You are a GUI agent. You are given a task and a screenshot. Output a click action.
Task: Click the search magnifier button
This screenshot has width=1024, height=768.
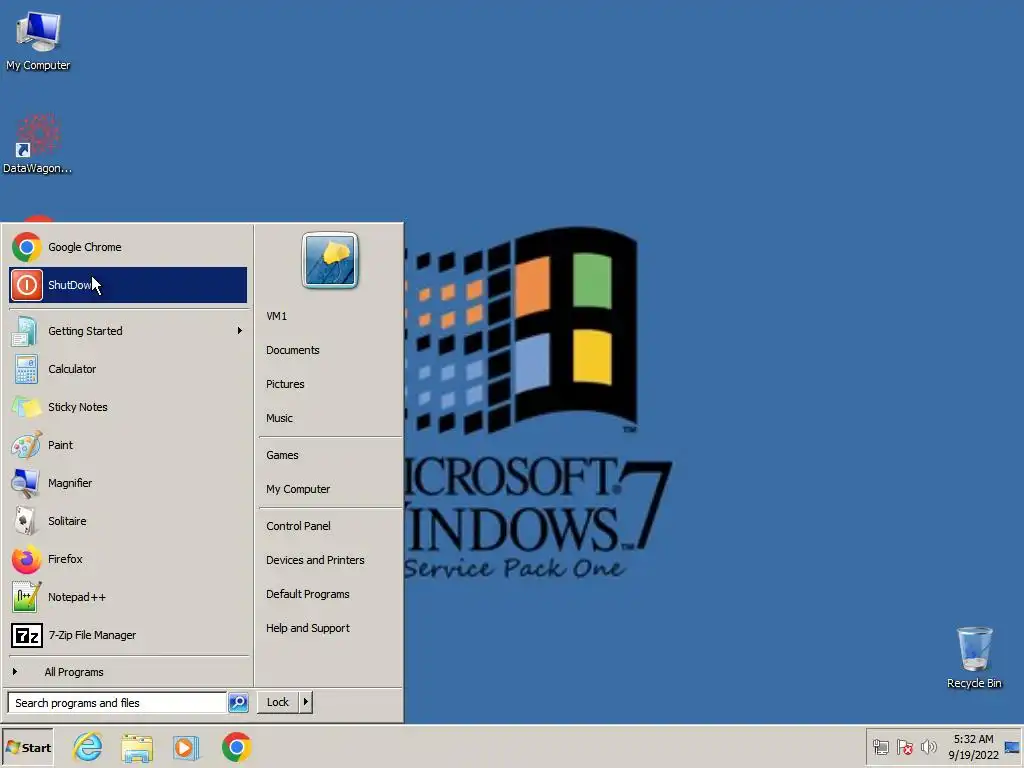pos(238,703)
